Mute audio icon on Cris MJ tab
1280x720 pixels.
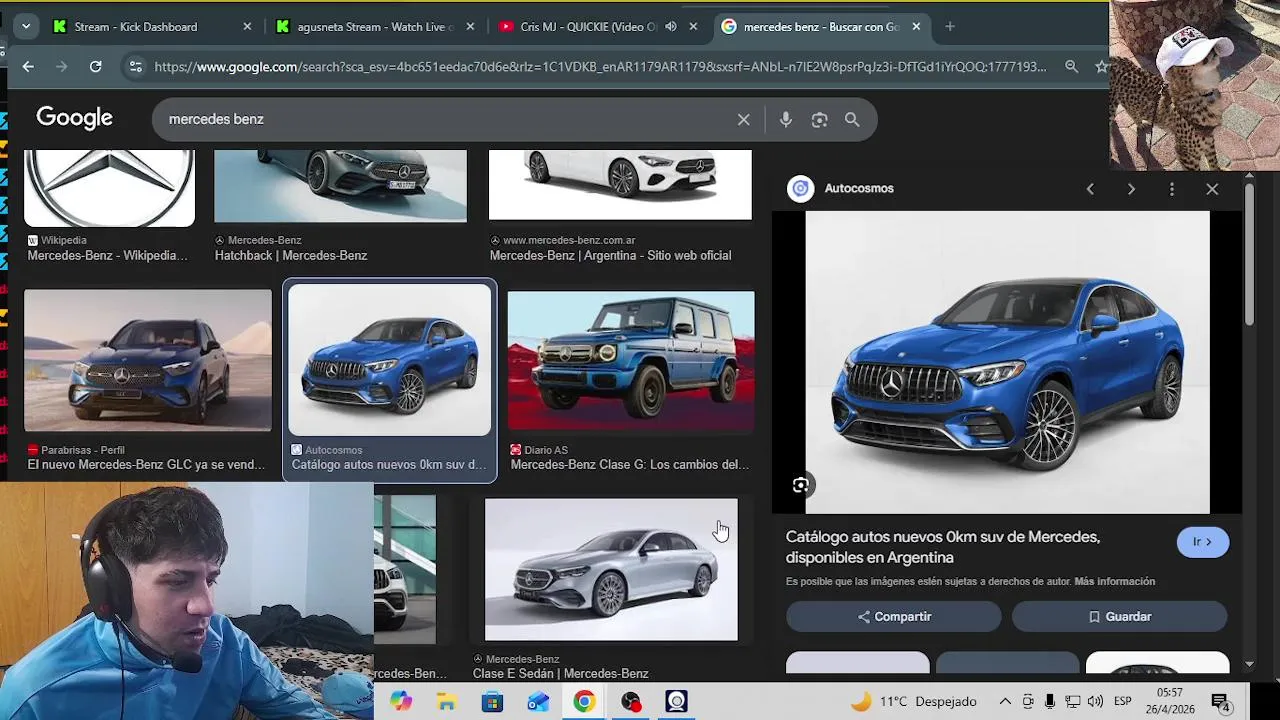pyautogui.click(x=671, y=27)
